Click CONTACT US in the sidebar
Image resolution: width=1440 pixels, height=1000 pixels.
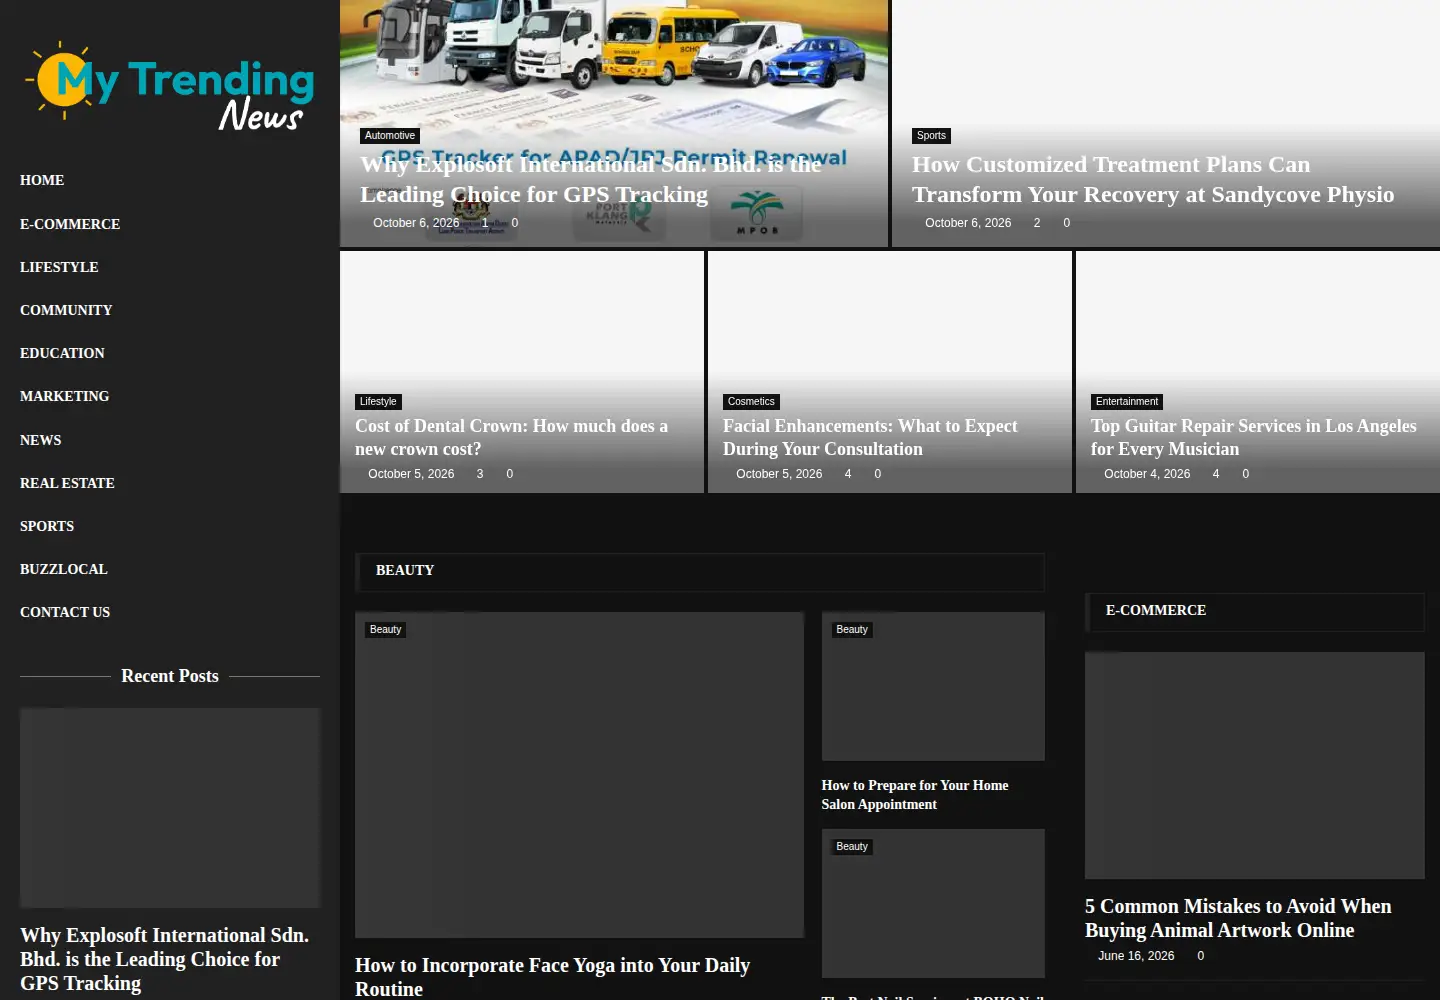point(65,612)
